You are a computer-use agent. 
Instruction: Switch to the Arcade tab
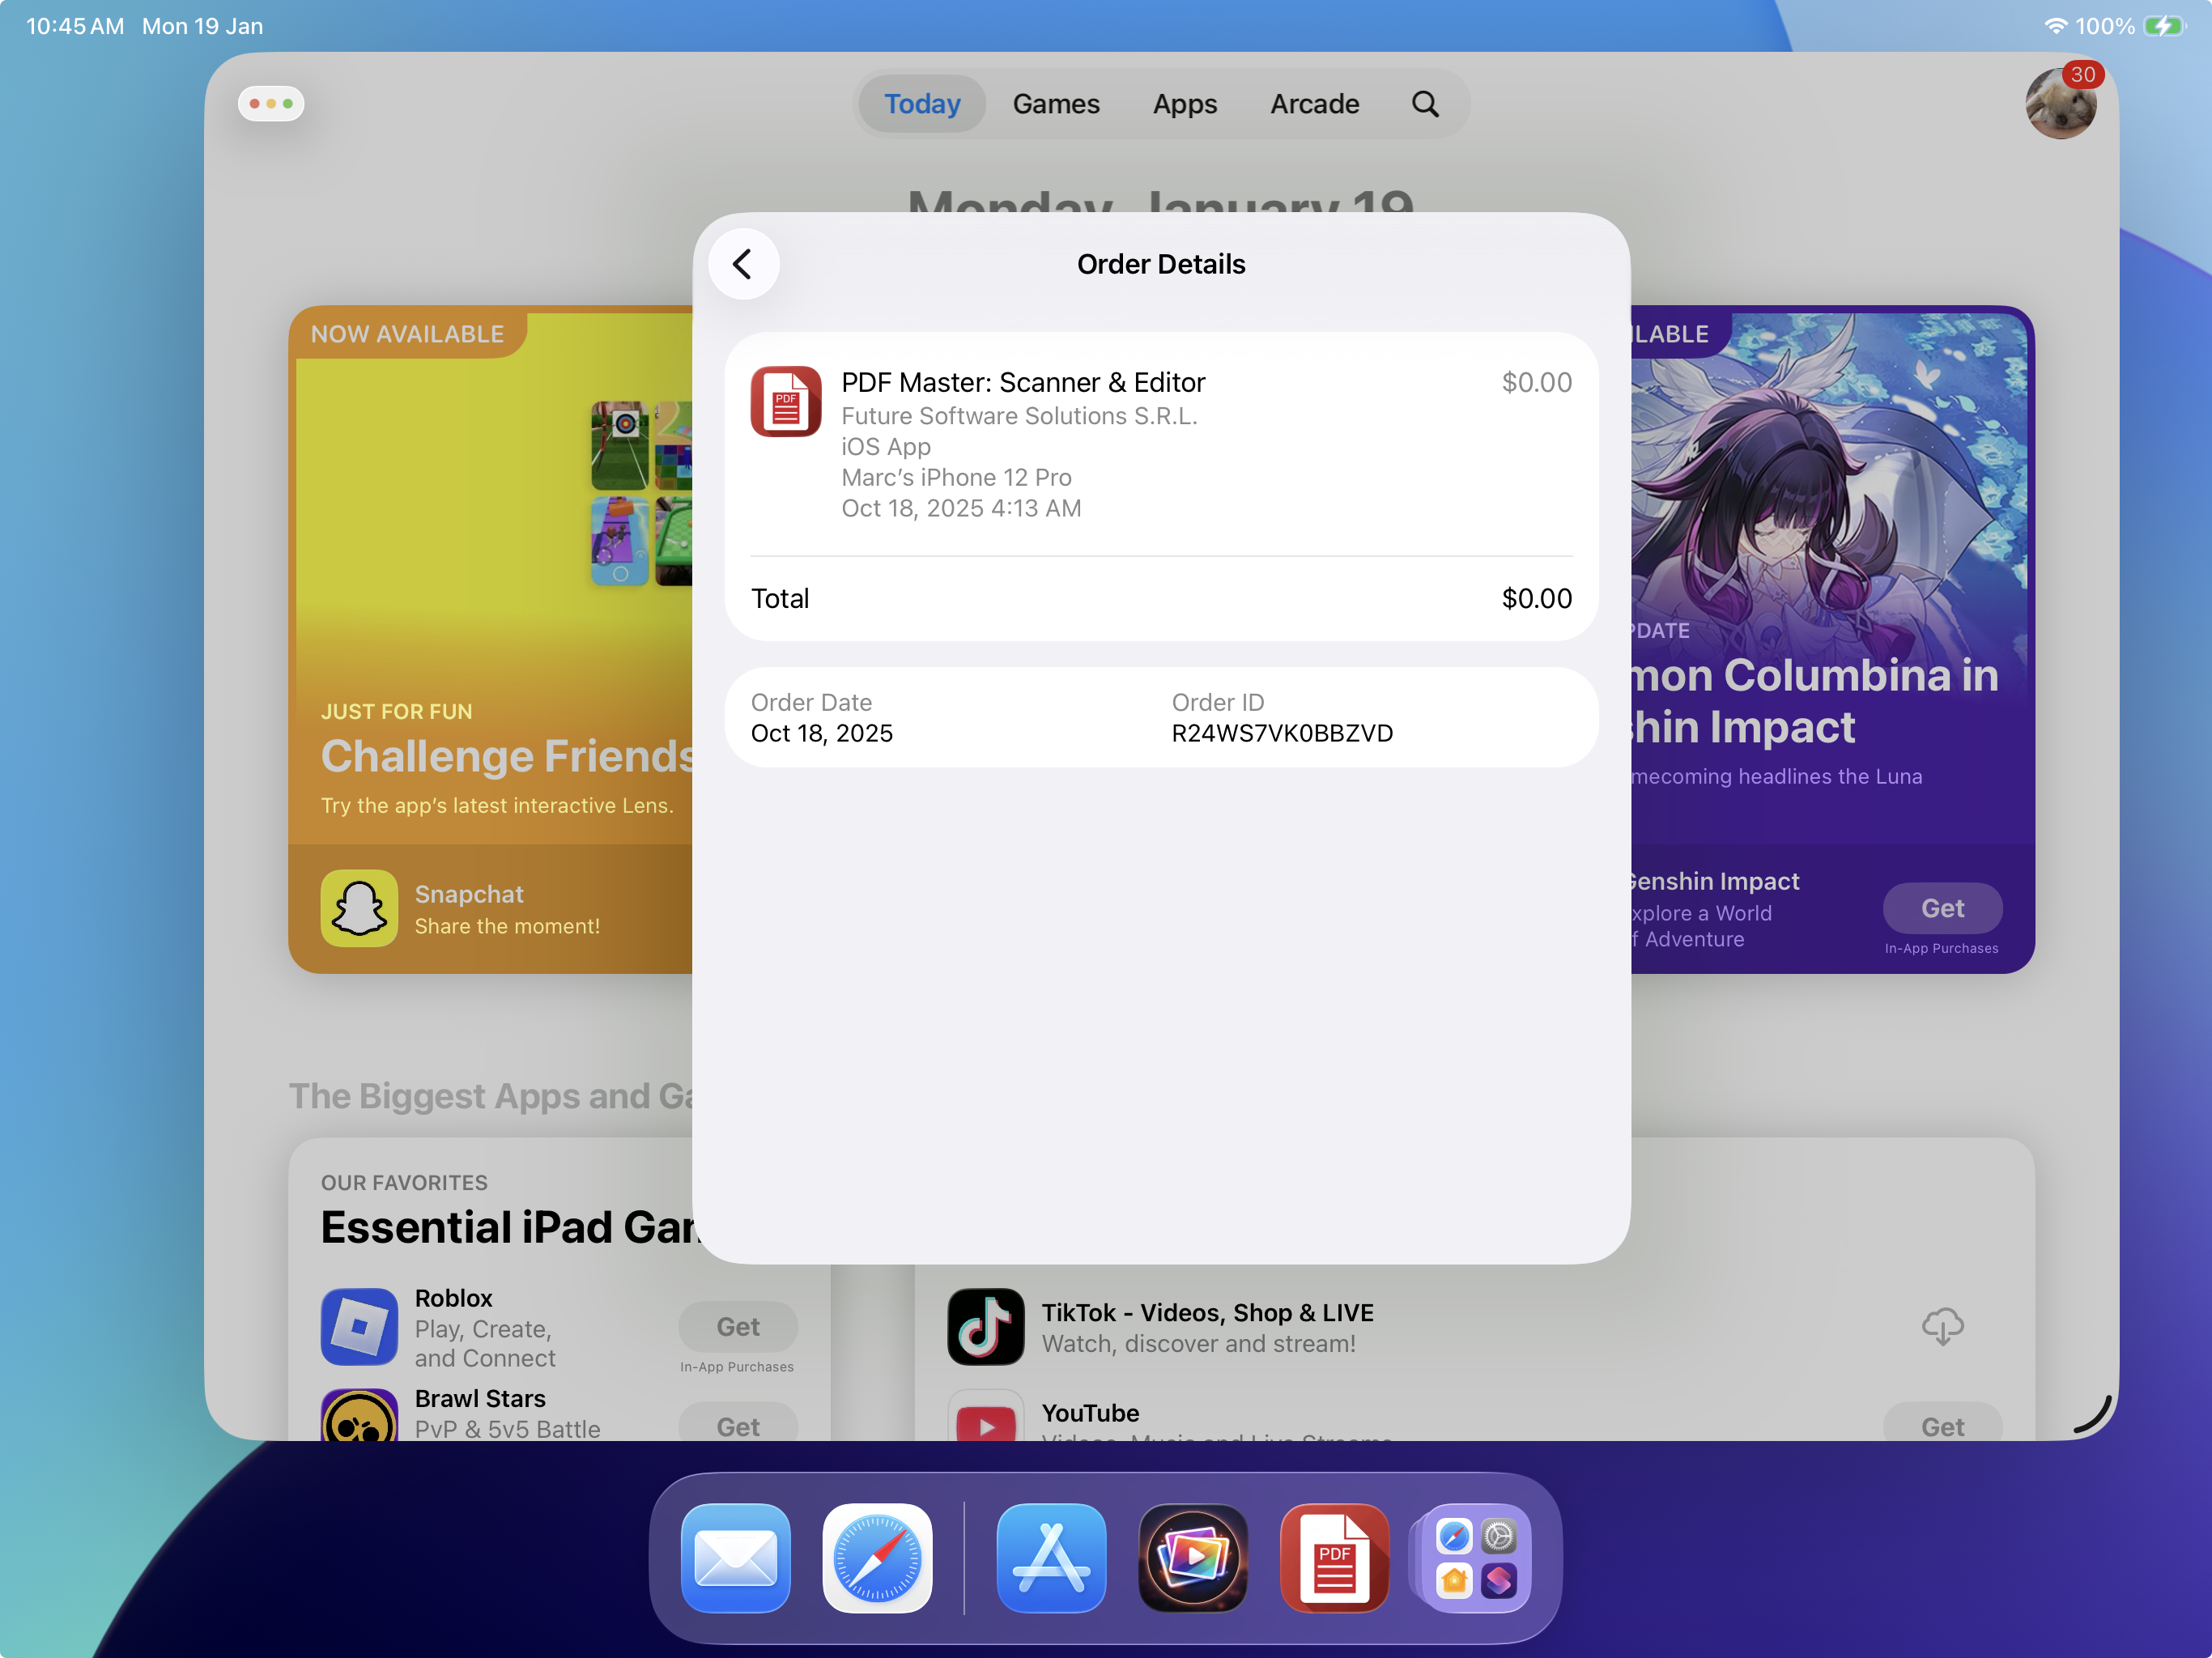(x=1313, y=104)
